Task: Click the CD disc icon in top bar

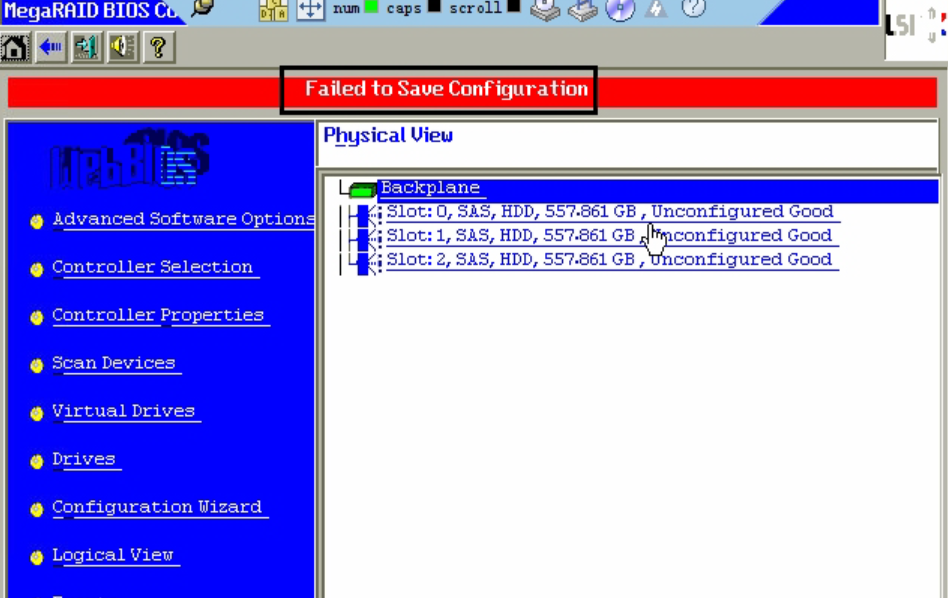Action: 620,9
